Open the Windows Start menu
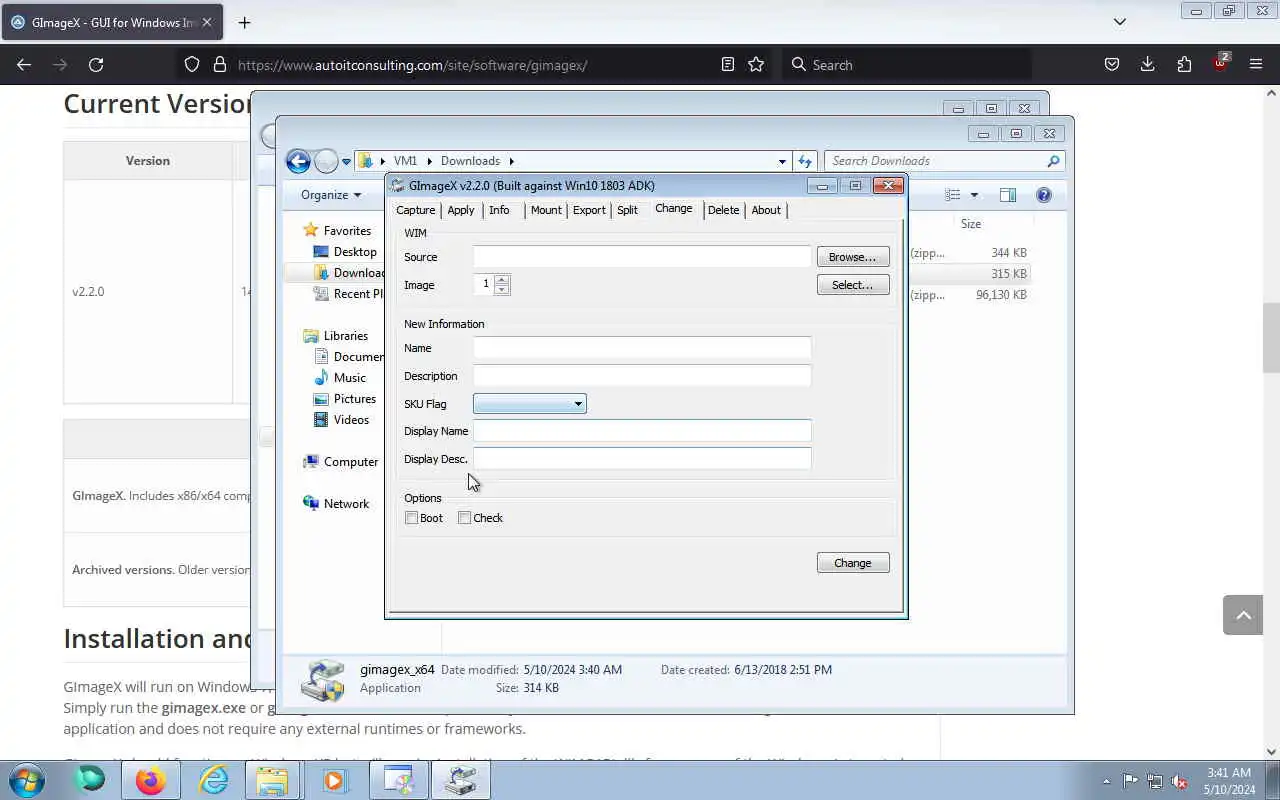Screen dimensions: 1280x800 pyautogui.click(x=27, y=780)
